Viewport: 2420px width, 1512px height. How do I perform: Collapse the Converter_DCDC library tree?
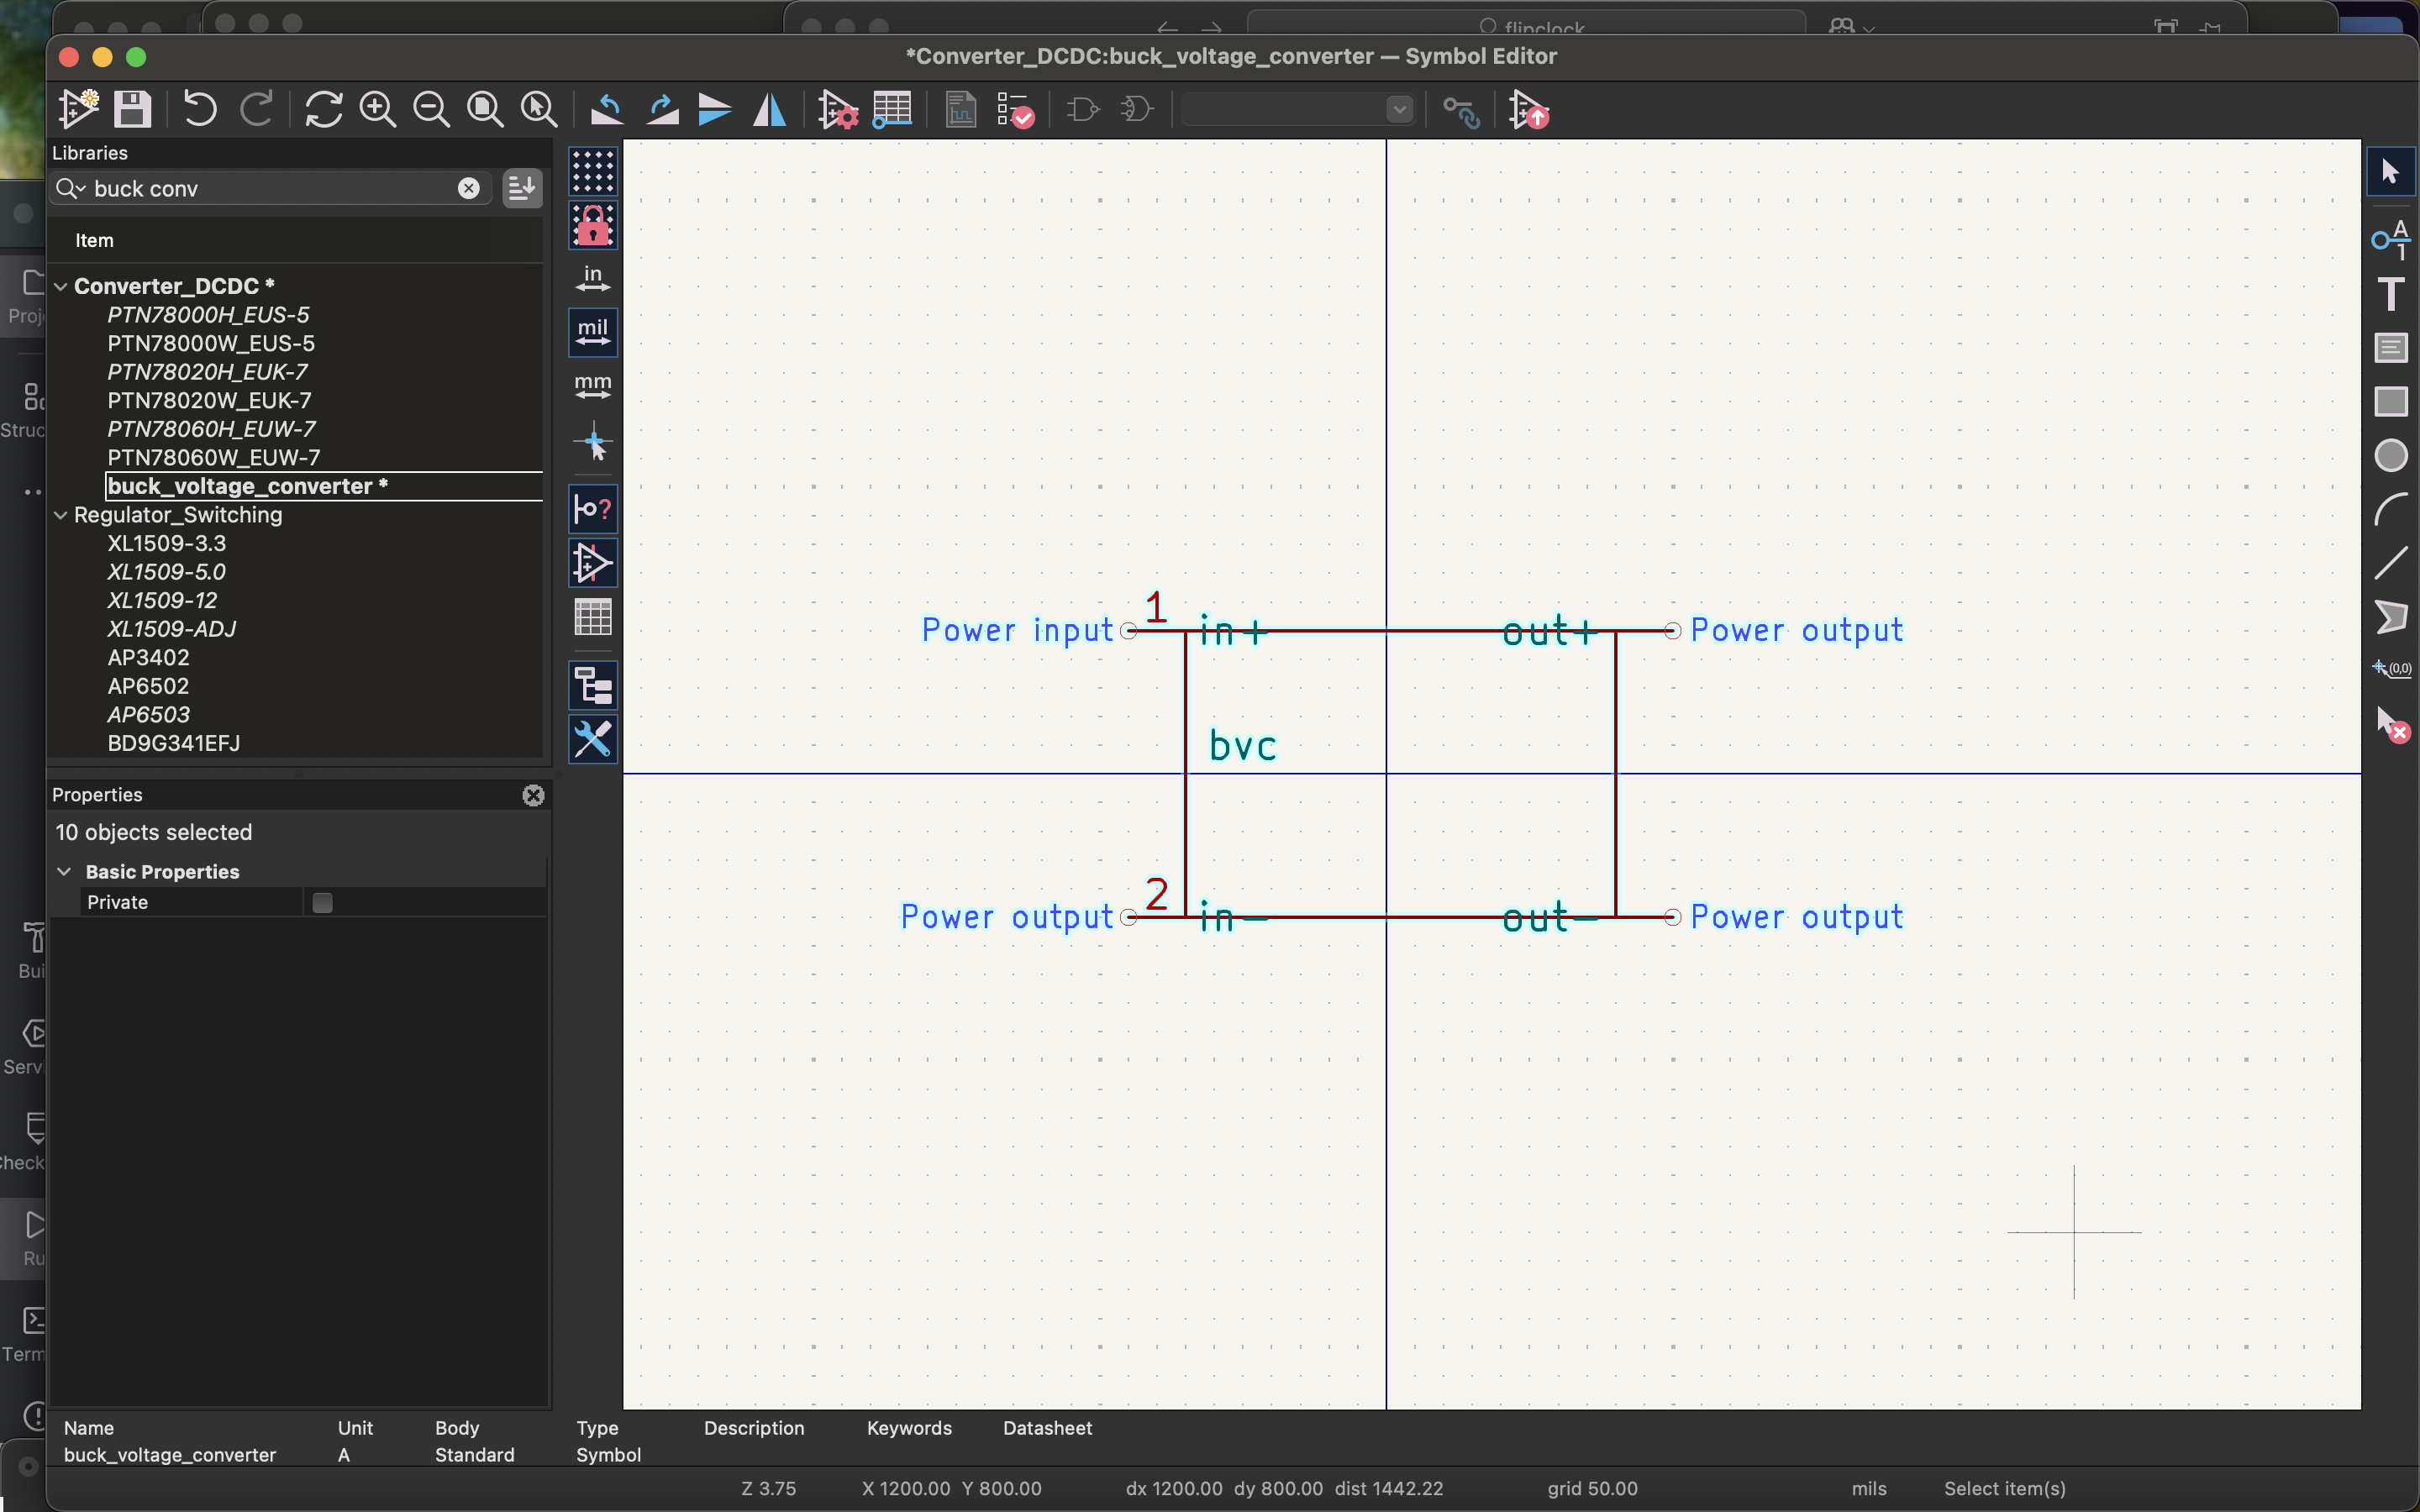pyautogui.click(x=61, y=287)
